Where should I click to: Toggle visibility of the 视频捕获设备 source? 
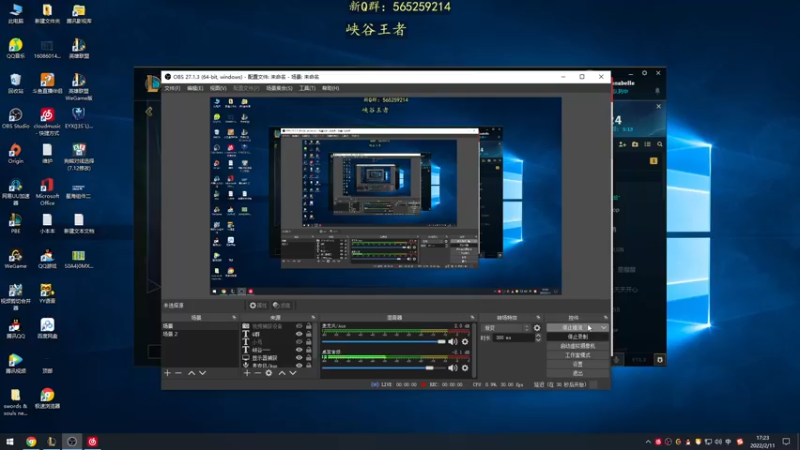click(299, 326)
